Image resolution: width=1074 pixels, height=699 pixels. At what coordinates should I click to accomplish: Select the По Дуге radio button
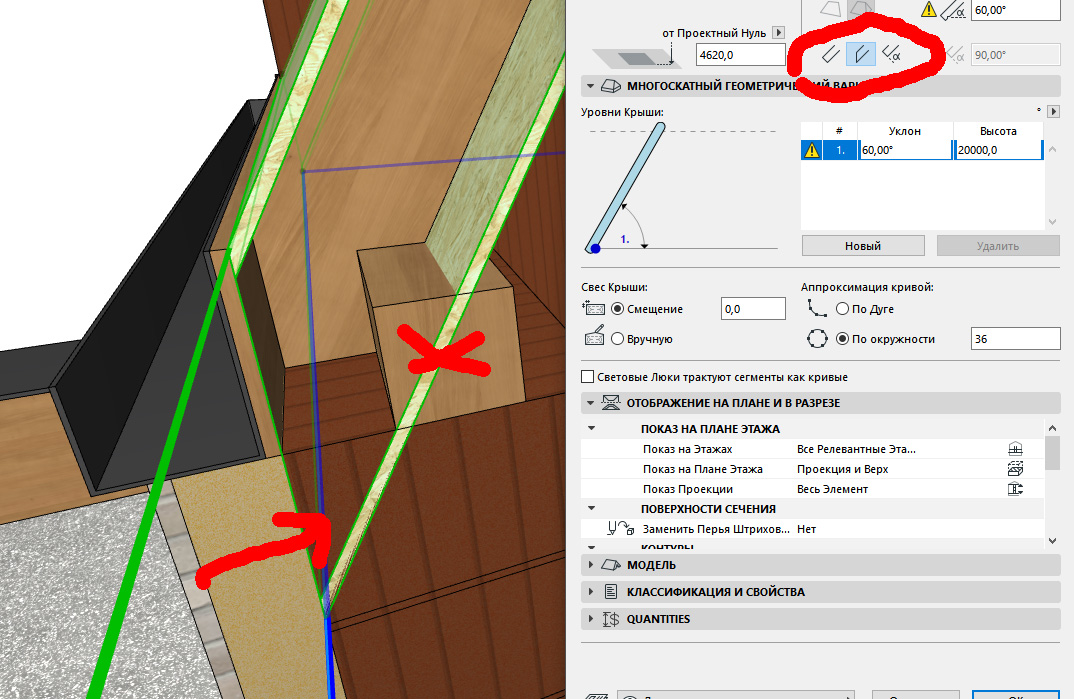click(x=842, y=309)
